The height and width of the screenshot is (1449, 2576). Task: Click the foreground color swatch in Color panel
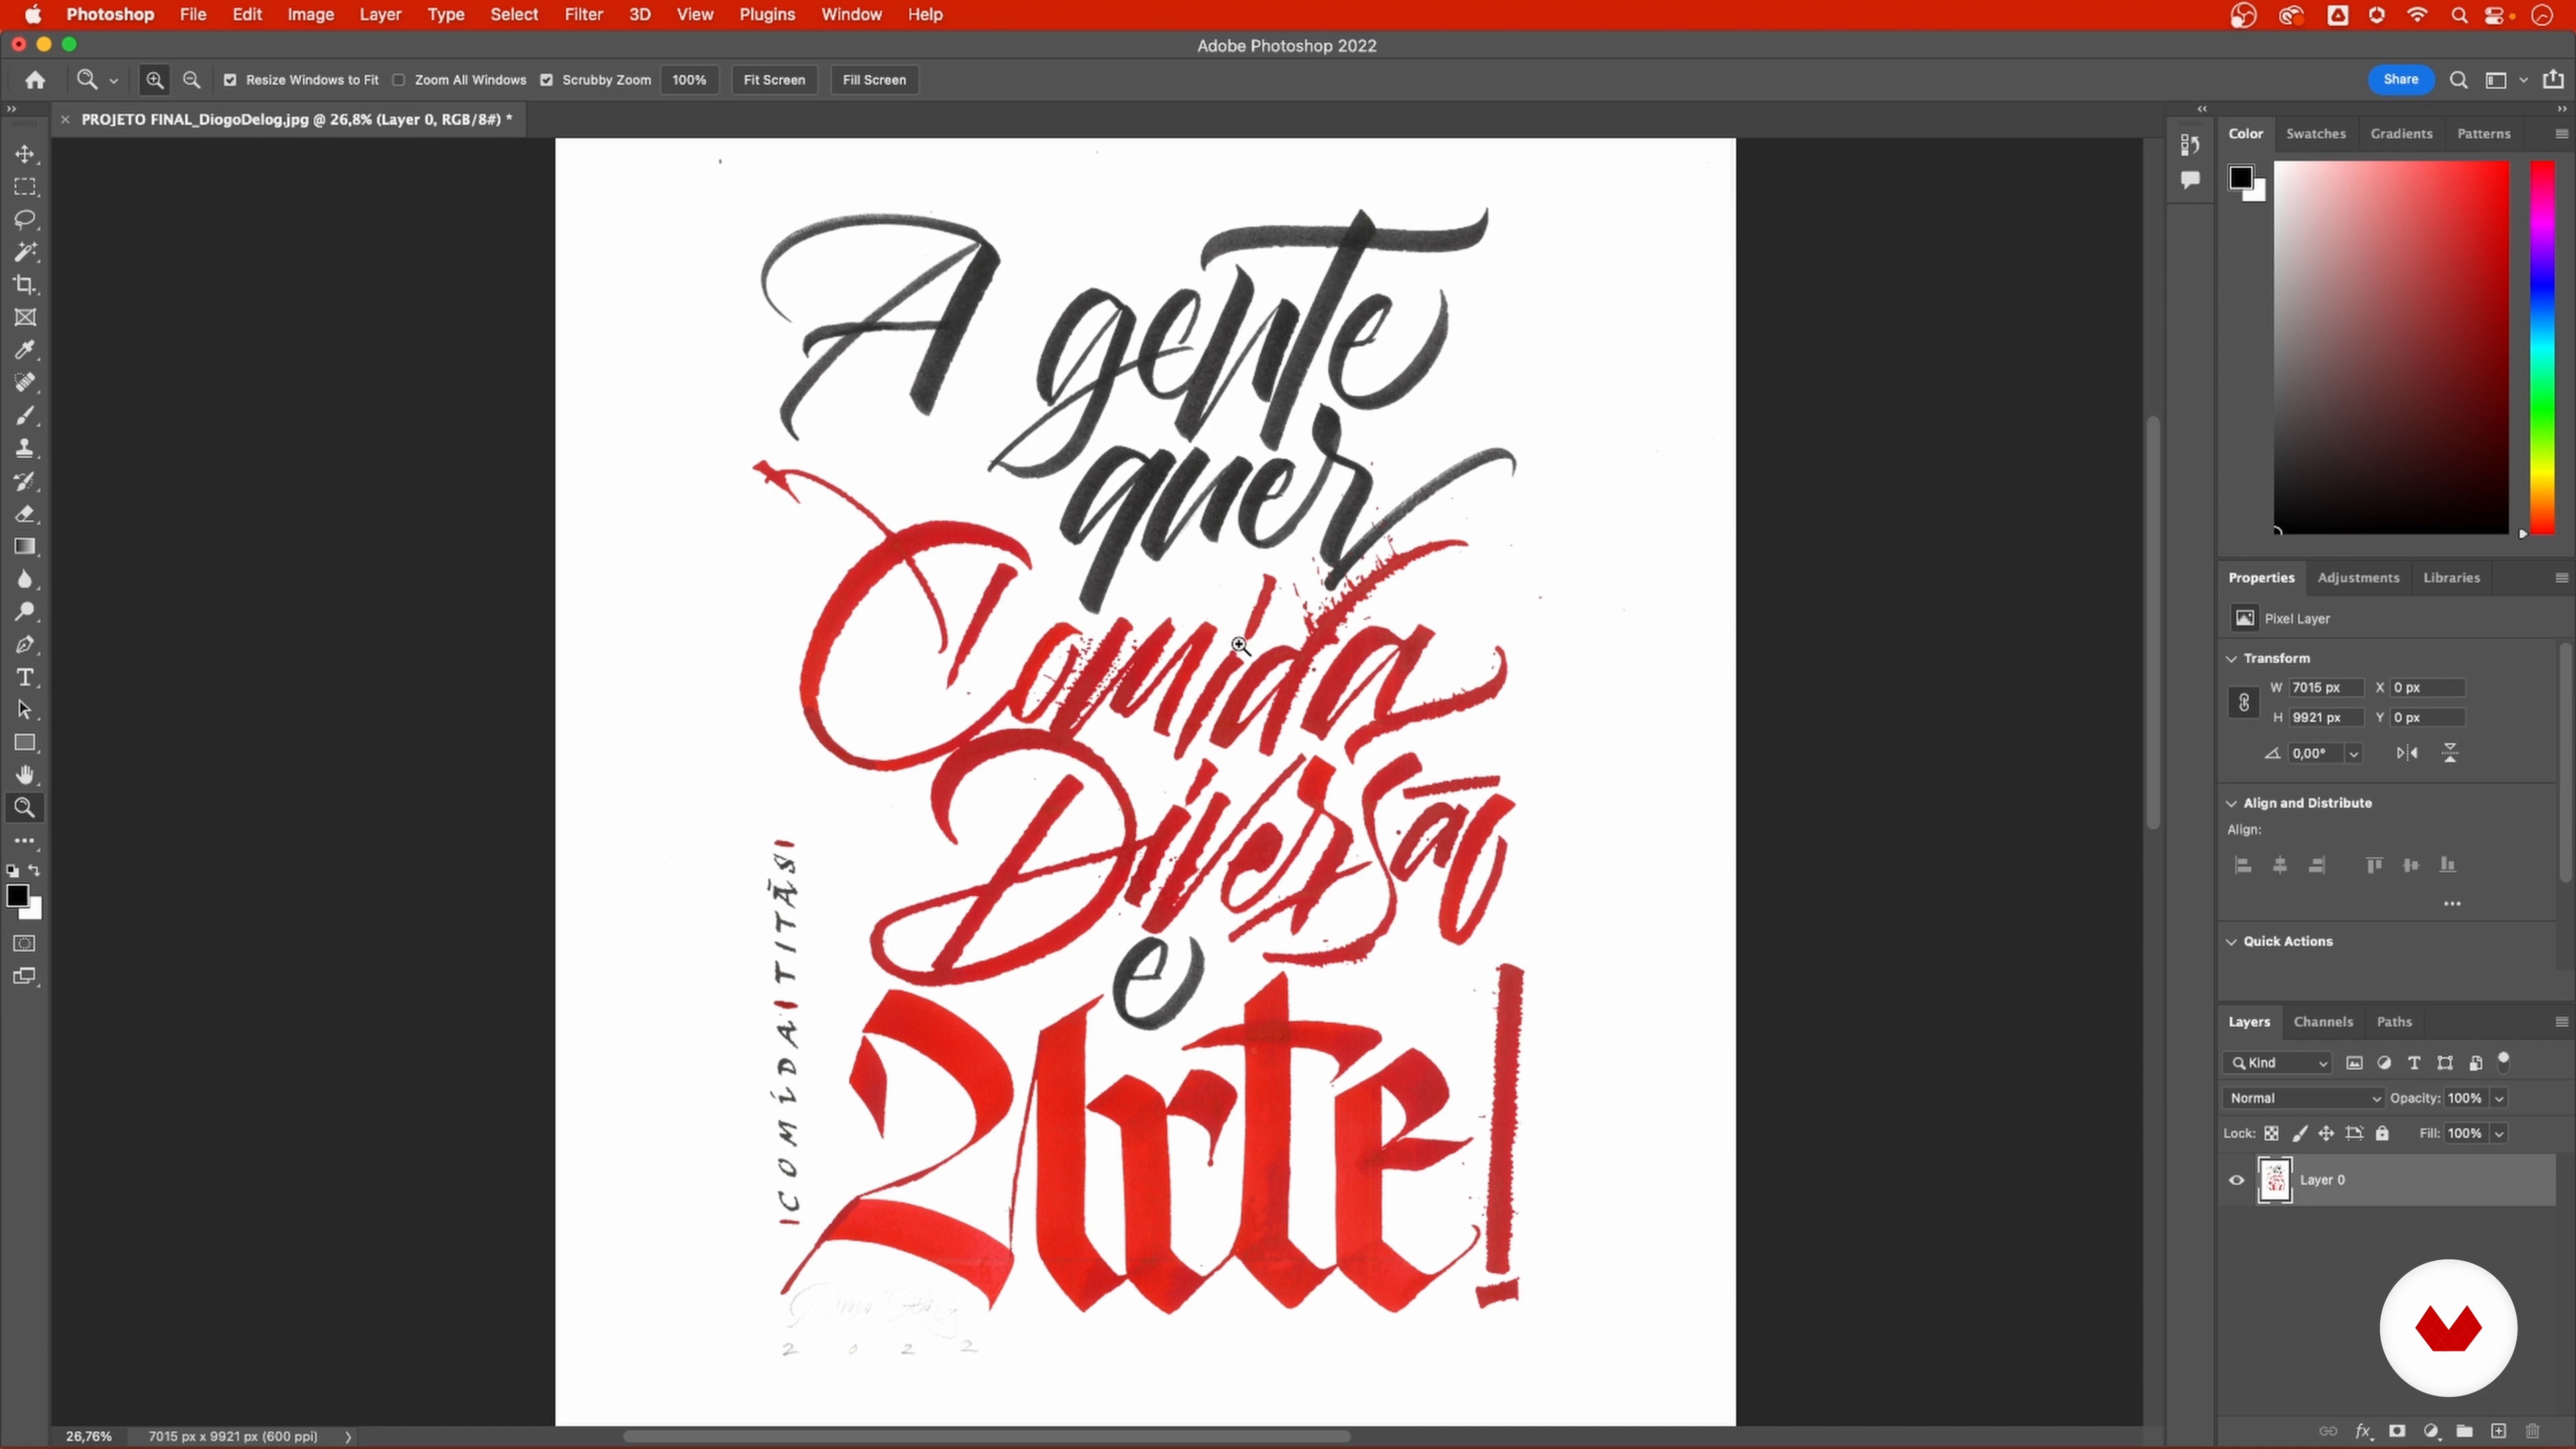point(2240,178)
